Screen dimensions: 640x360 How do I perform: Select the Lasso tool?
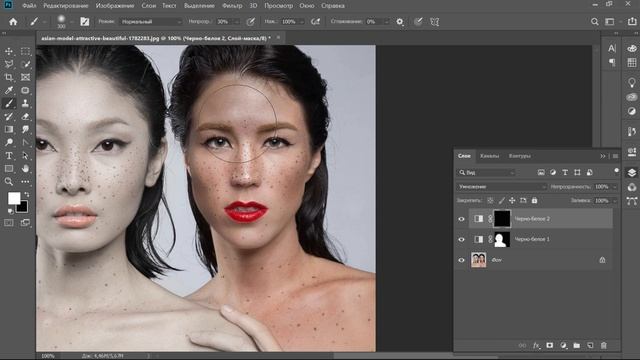[9, 64]
